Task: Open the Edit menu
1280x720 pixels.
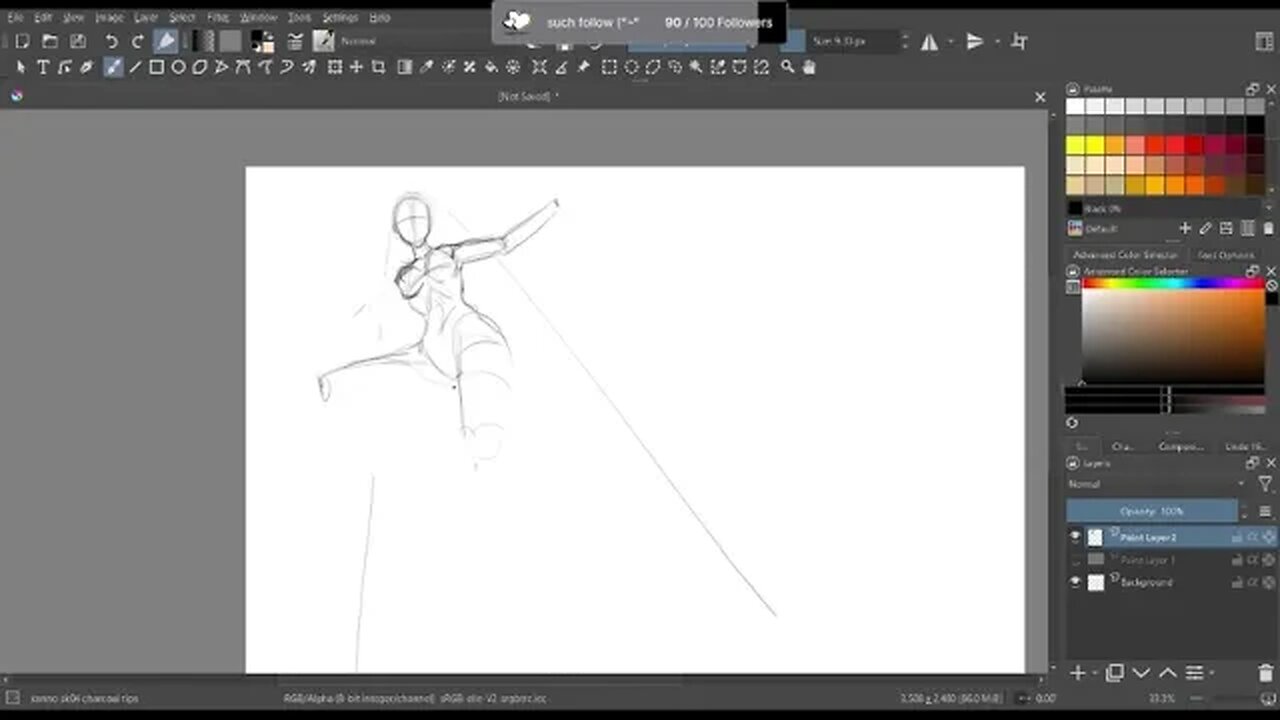Action: click(44, 18)
